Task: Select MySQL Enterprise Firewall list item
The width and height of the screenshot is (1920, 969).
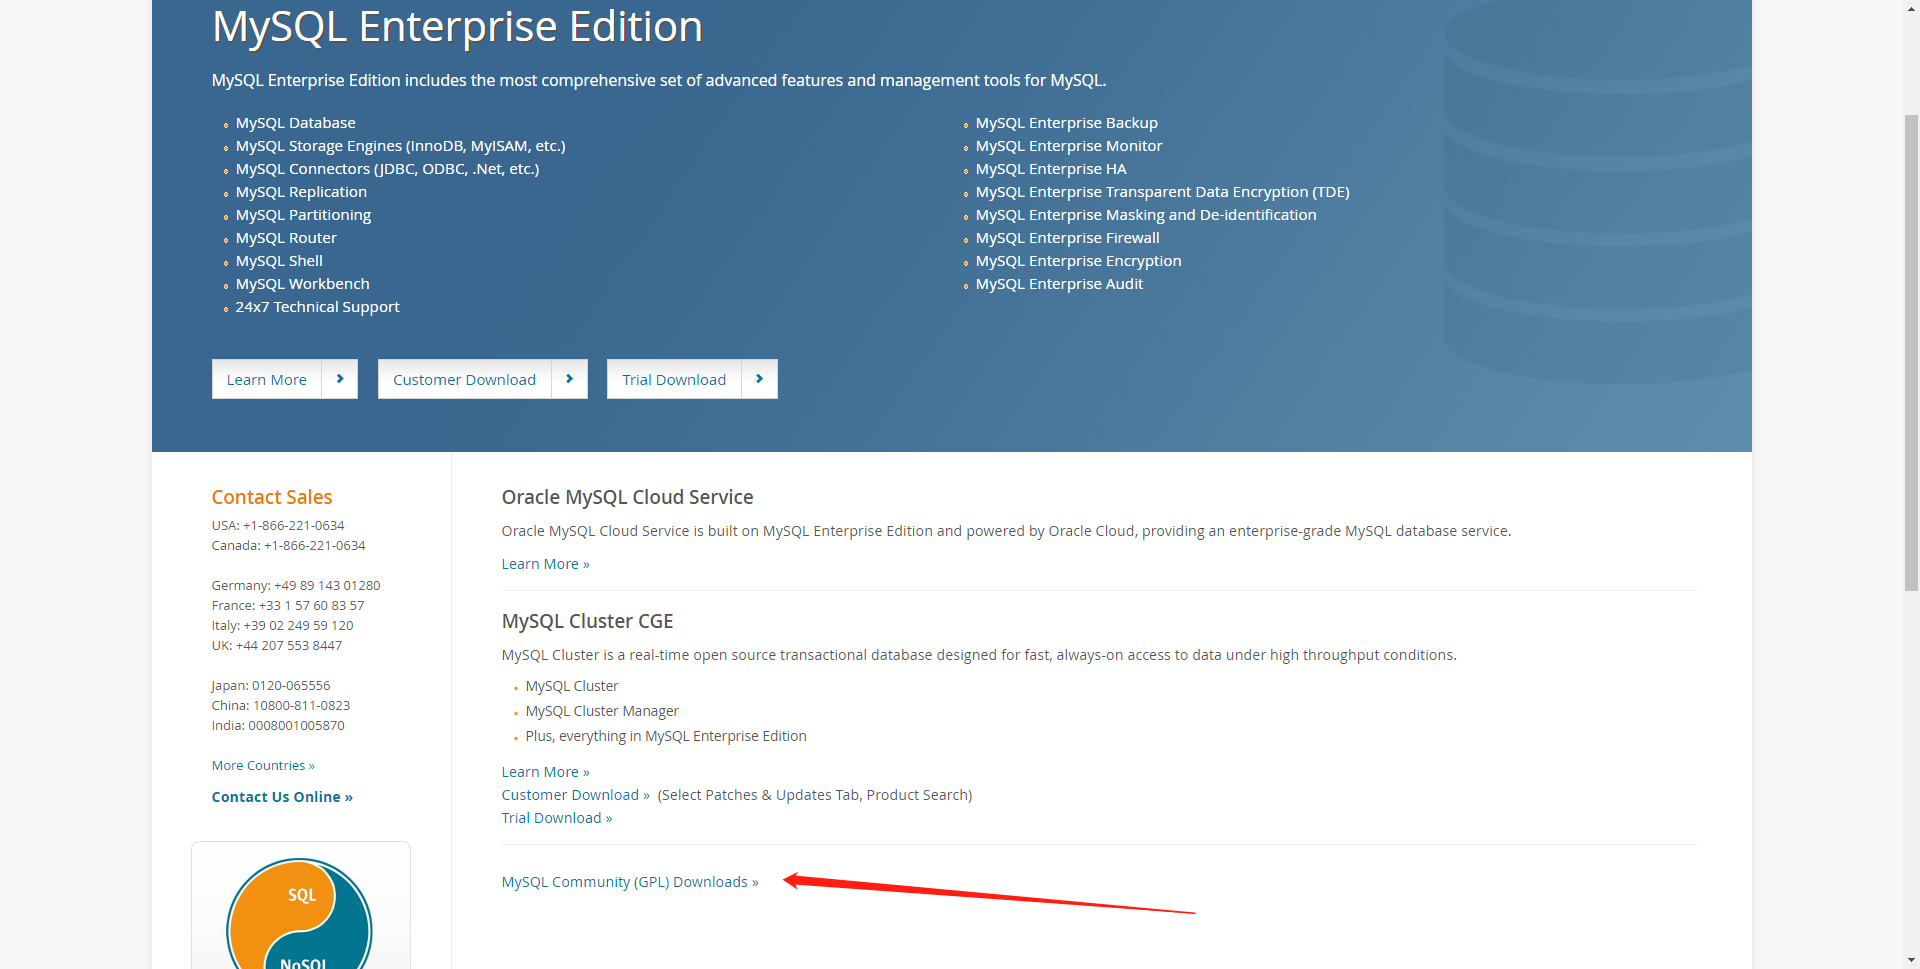Action: click(1068, 238)
